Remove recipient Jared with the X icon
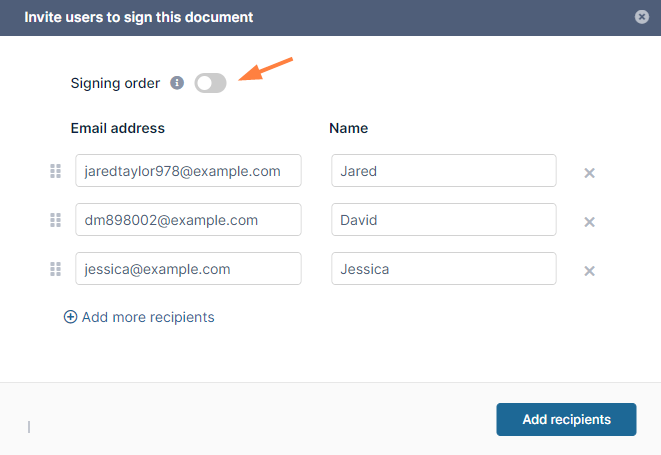Screen dimensions: 661x455 click(x=589, y=172)
